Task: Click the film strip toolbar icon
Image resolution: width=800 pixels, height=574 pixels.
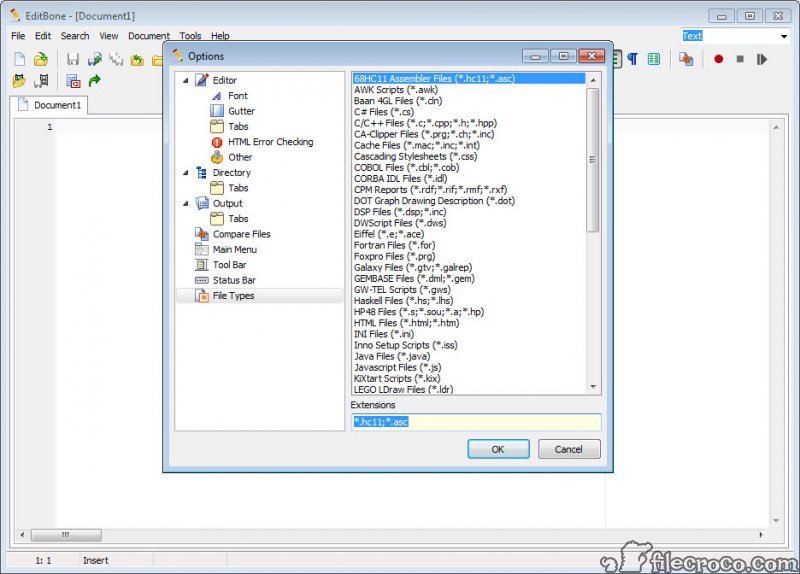Action: pyautogui.click(x=41, y=81)
